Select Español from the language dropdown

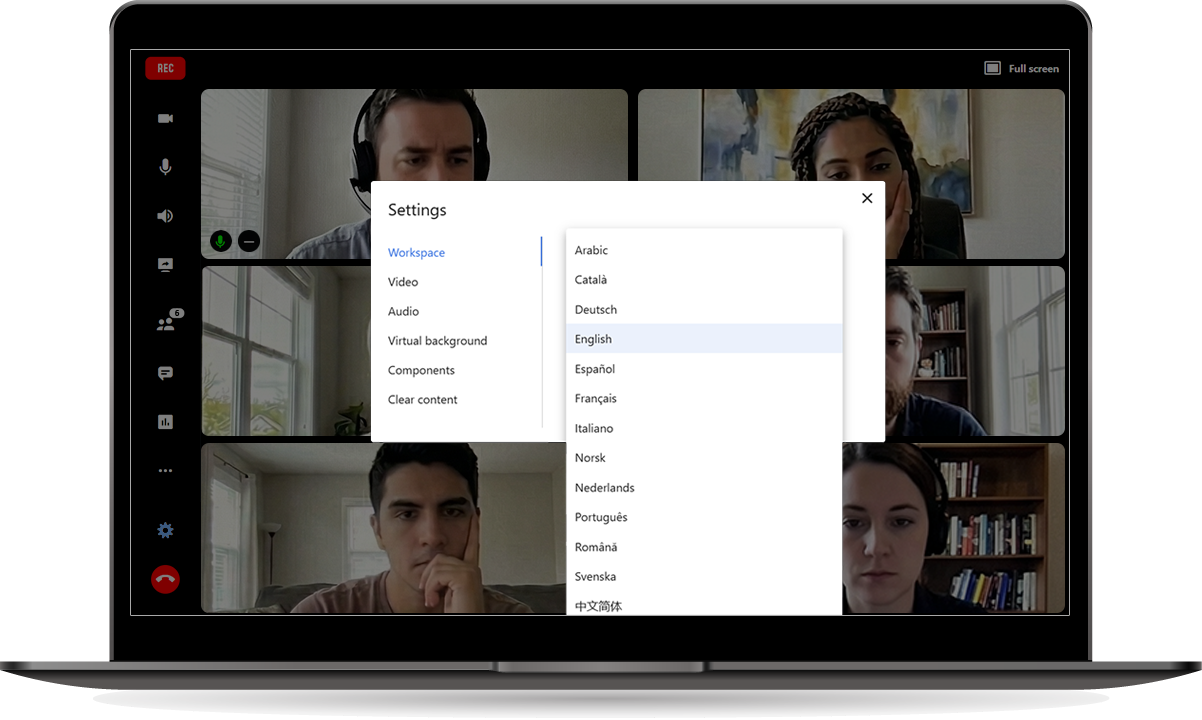point(595,369)
